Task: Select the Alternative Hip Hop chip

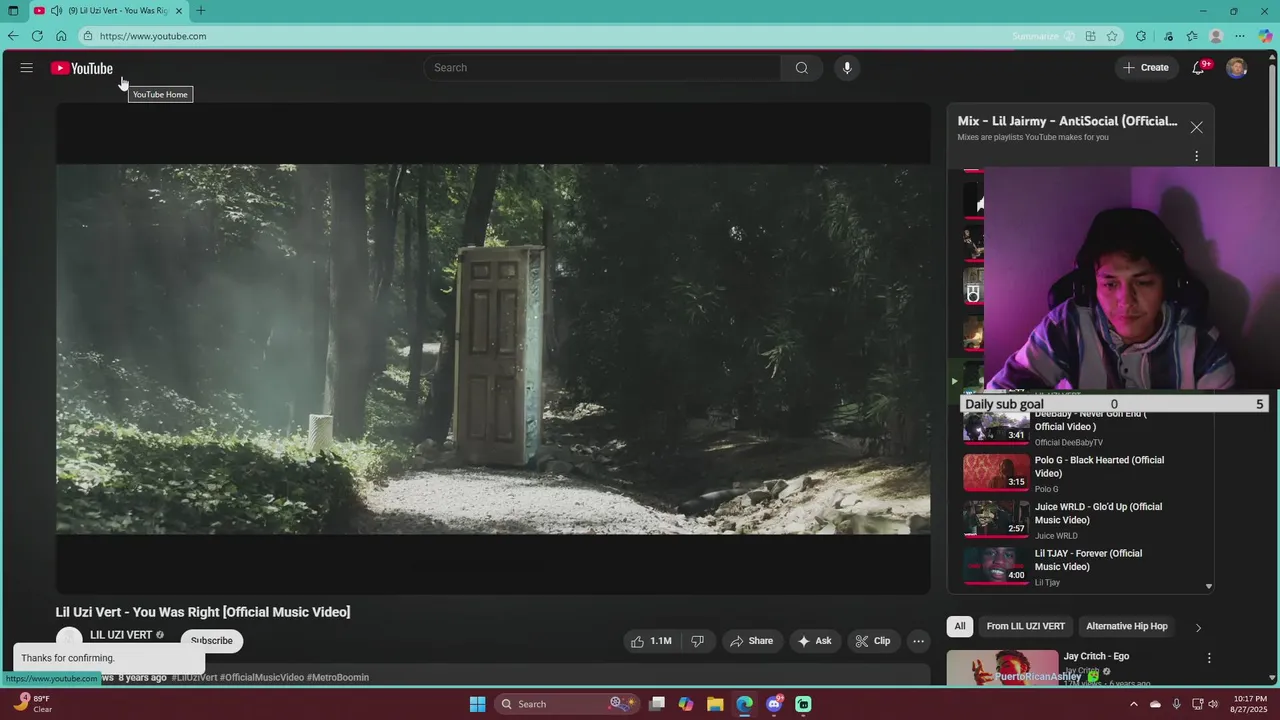Action: click(x=1127, y=626)
